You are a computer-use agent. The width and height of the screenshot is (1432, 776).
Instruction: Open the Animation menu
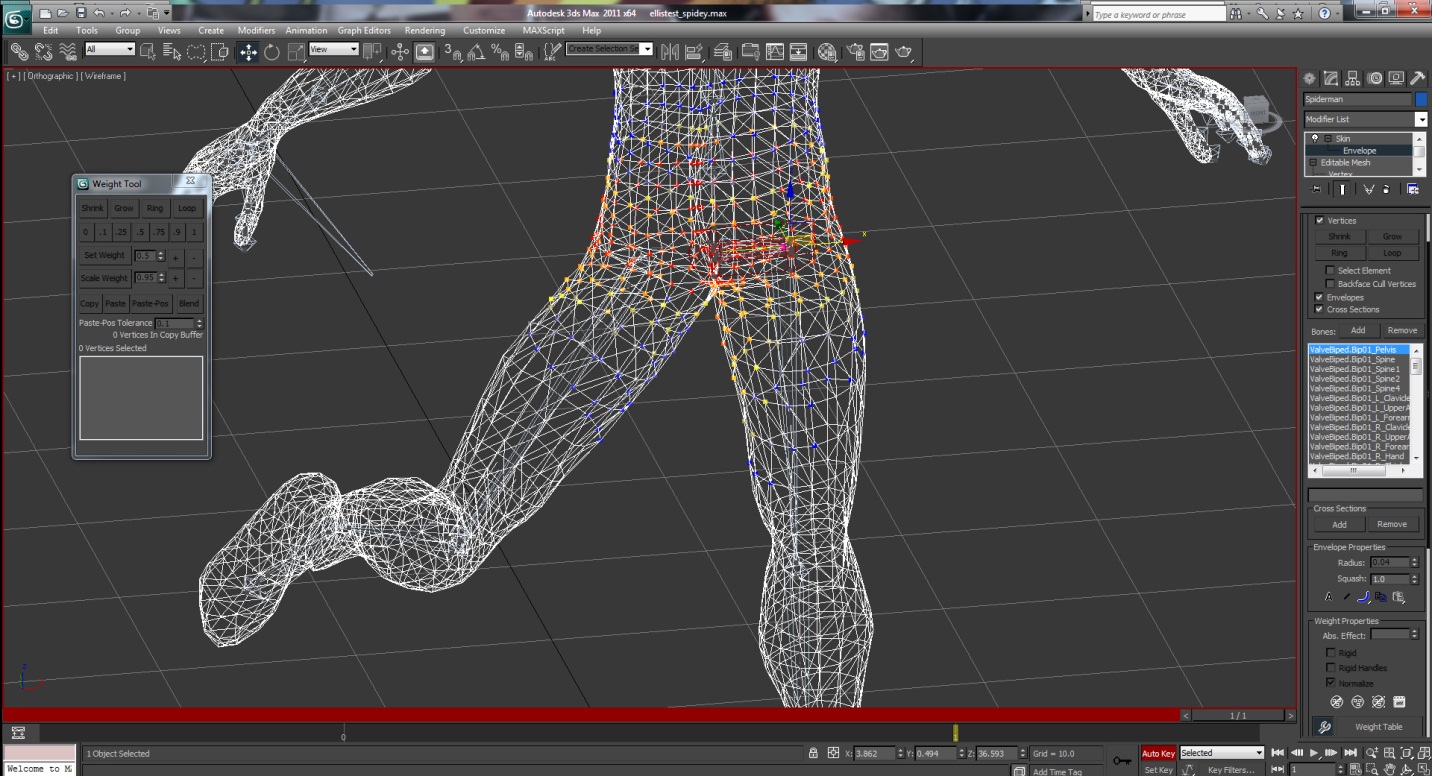coord(306,31)
